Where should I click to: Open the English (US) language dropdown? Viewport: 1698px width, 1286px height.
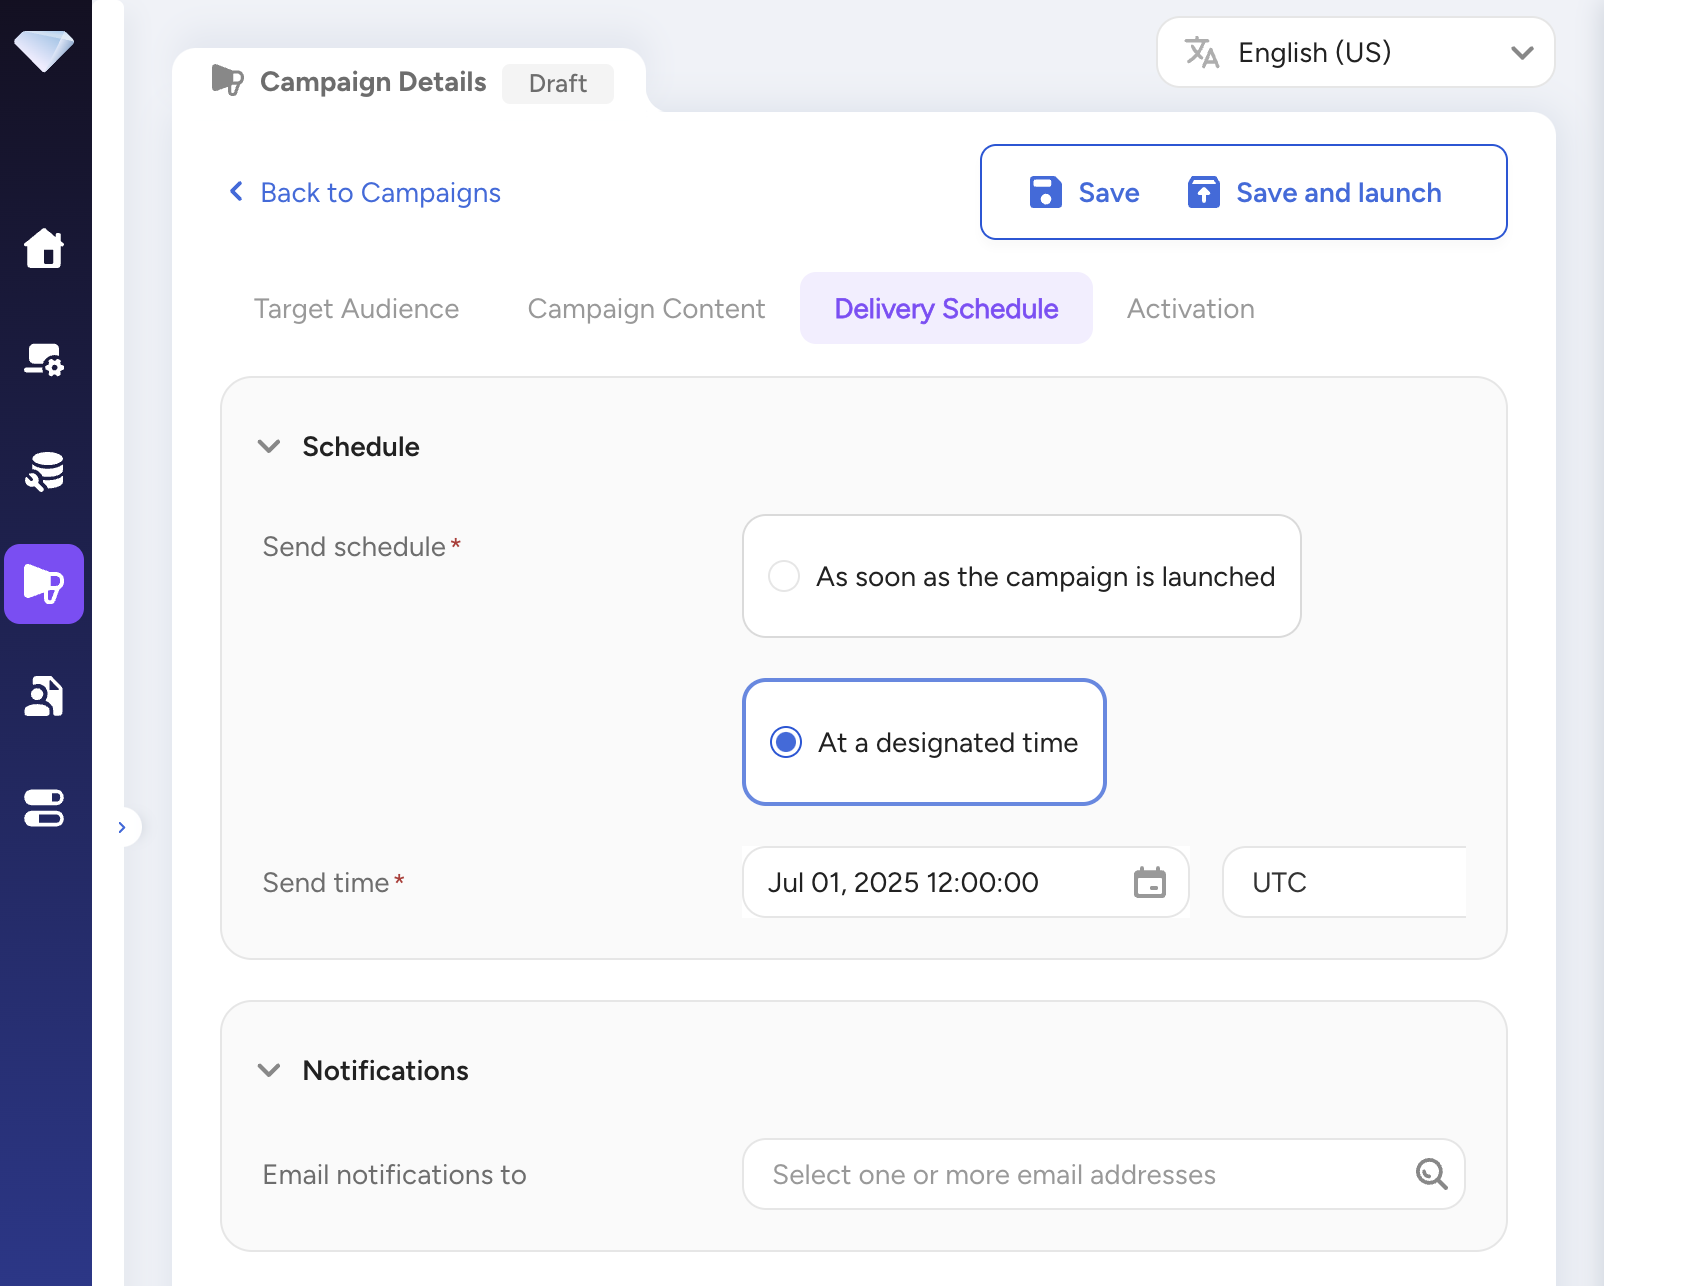1353,52
